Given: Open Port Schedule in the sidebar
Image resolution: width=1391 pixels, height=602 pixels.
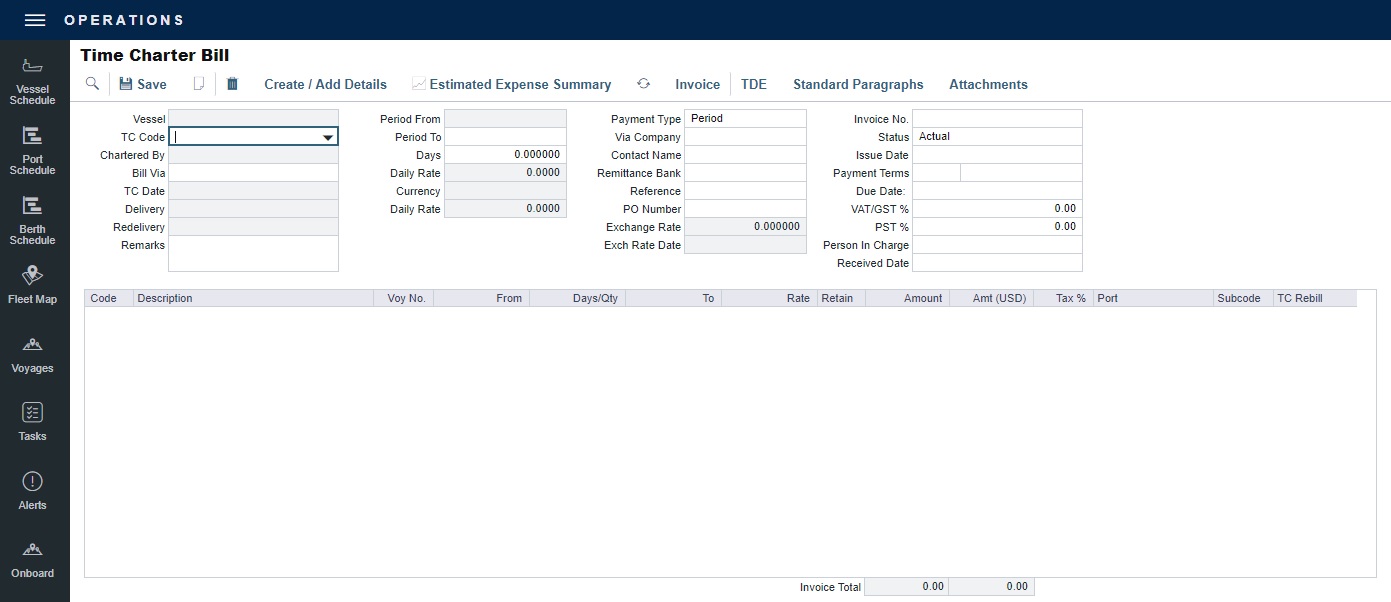Looking at the screenshot, I should pos(32,150).
